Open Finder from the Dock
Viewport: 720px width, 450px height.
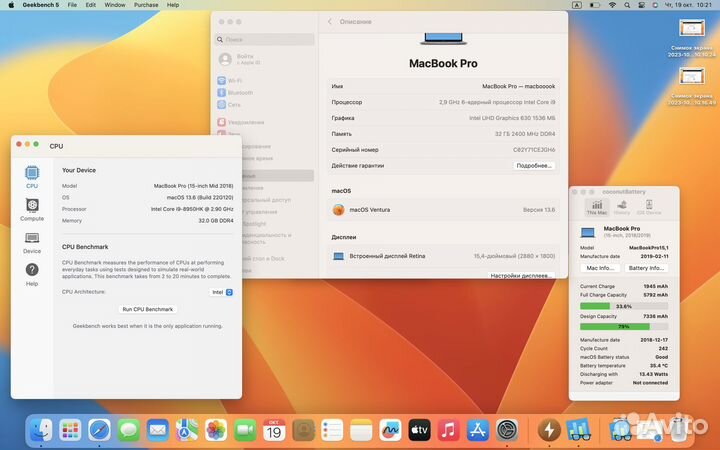pos(41,430)
